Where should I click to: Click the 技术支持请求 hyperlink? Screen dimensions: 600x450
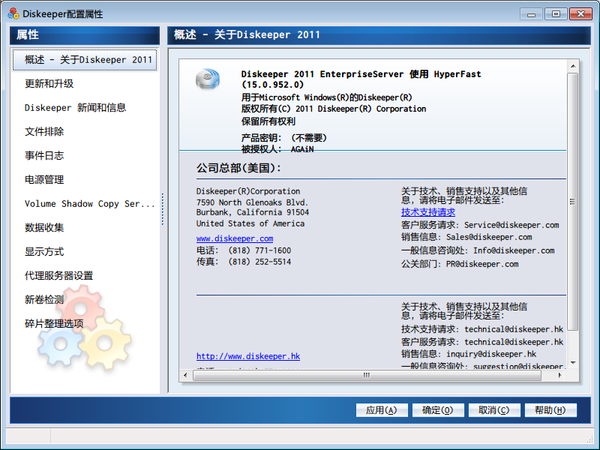click(428, 212)
